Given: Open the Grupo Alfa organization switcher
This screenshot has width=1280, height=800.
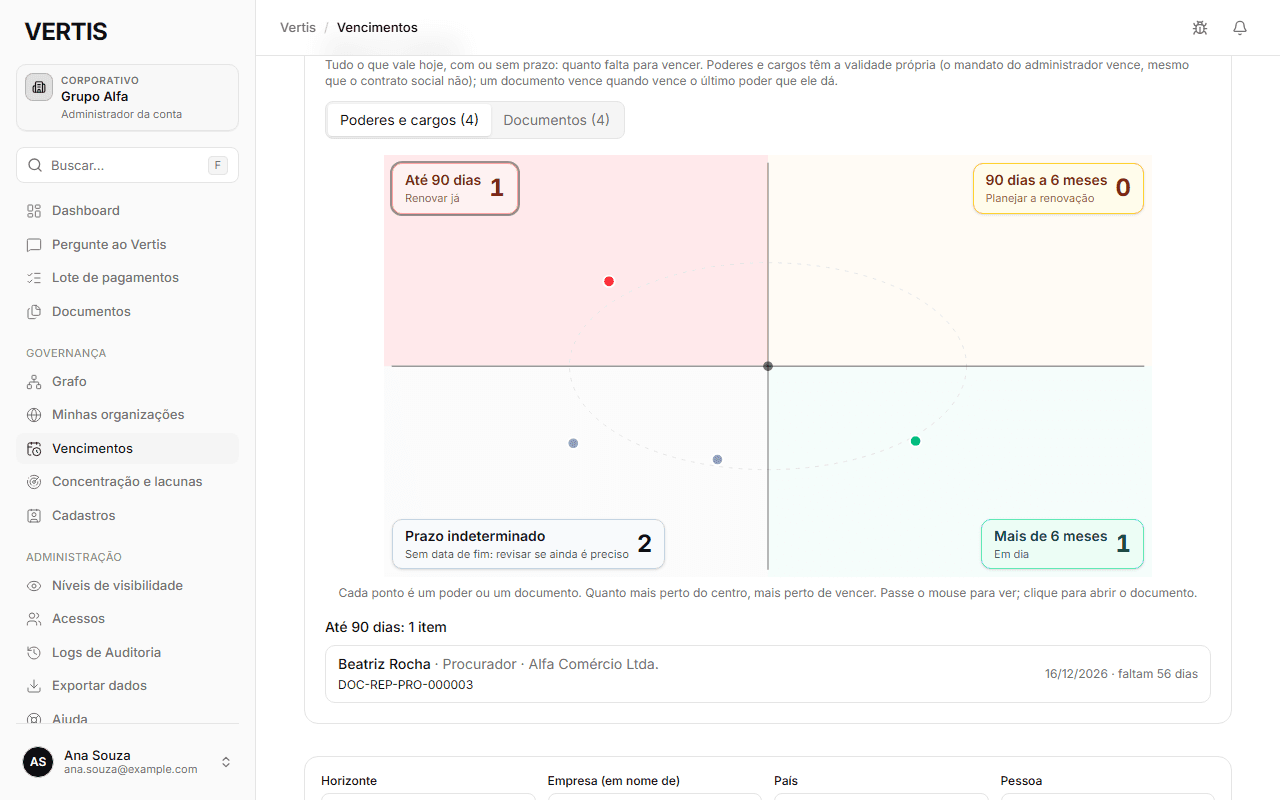Looking at the screenshot, I should 127,98.
